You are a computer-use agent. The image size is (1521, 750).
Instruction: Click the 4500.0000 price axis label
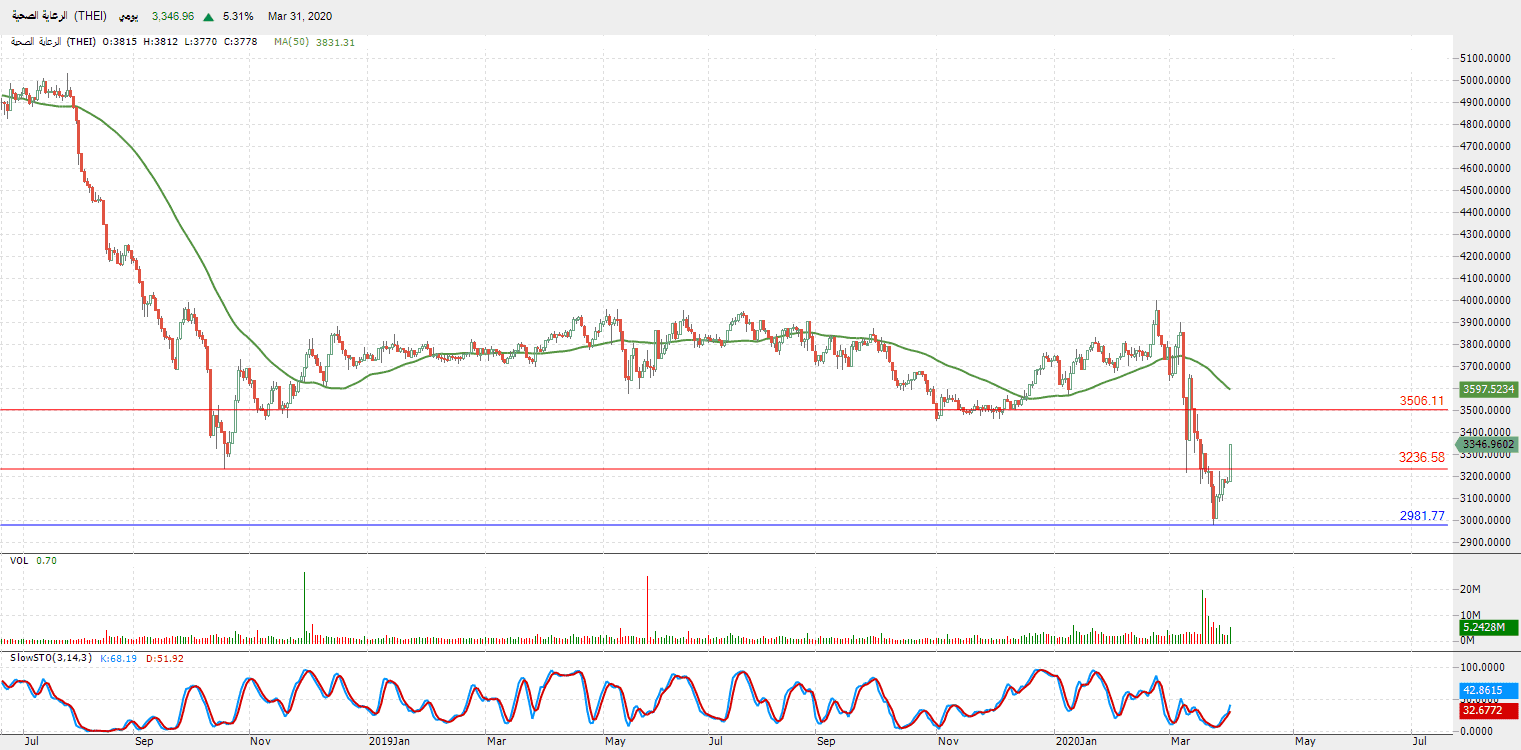pos(1485,190)
